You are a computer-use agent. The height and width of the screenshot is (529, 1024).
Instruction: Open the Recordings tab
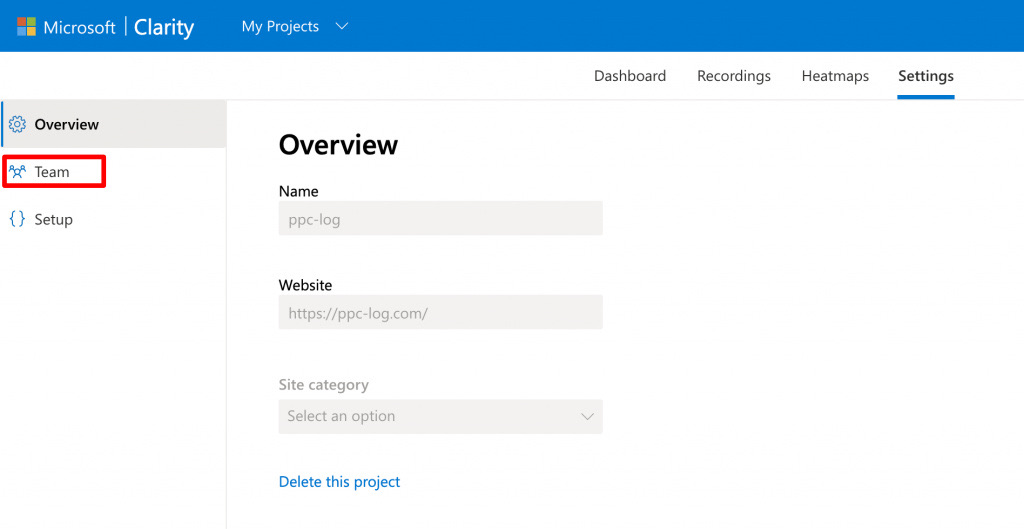pyautogui.click(x=733, y=76)
